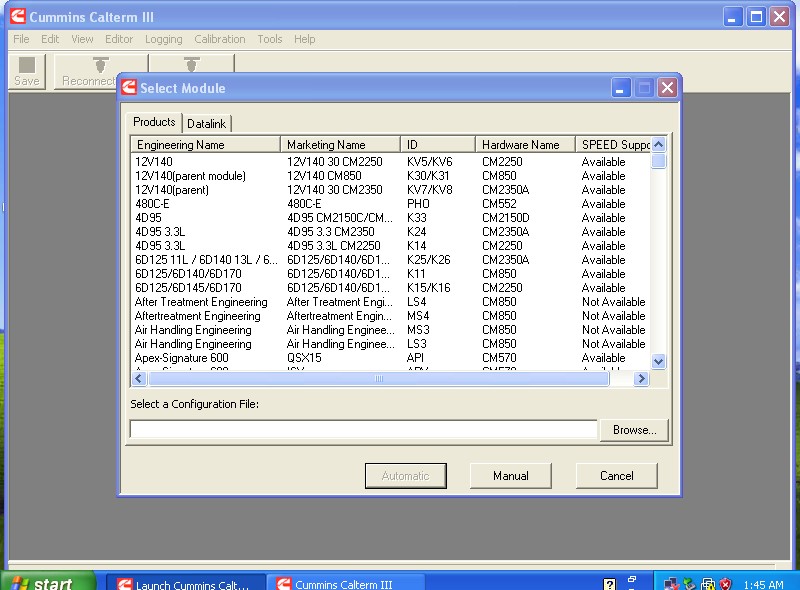Viewport: 800px width, 590px height.
Task: Open the View menu
Action: (x=82, y=39)
